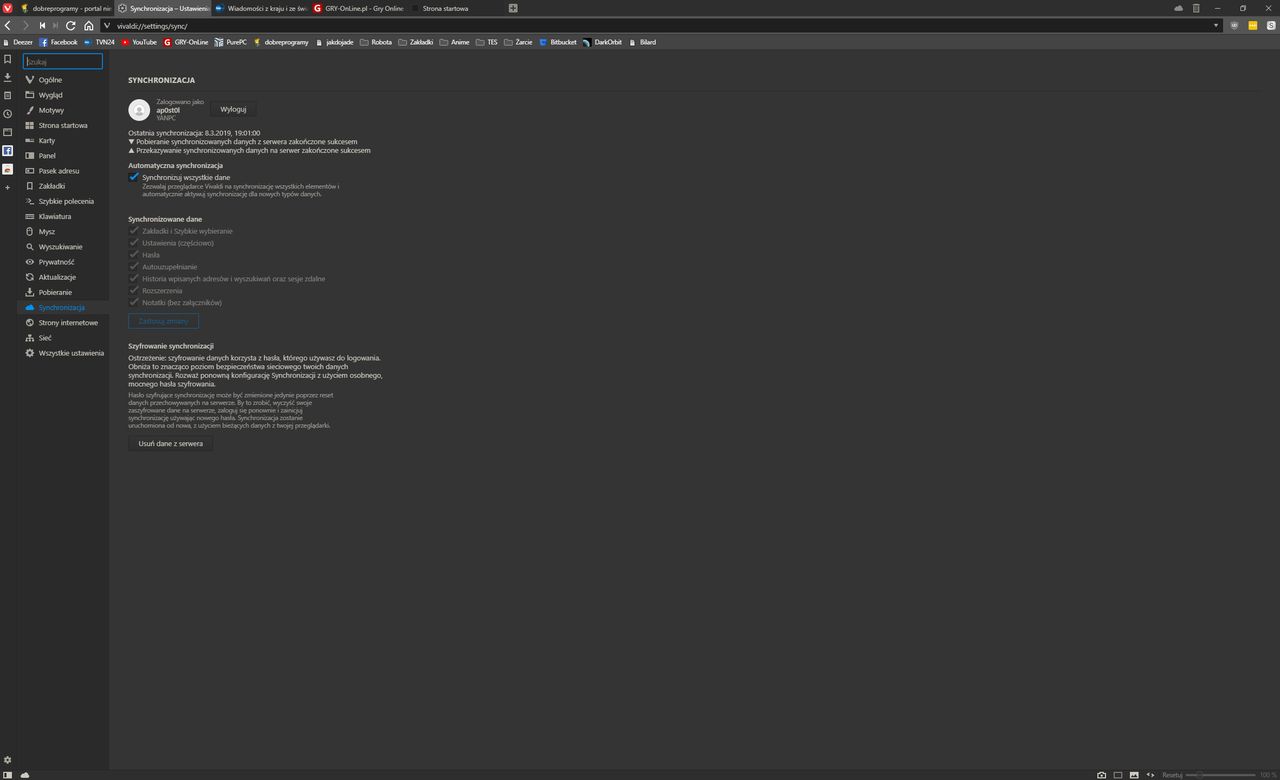Open the Deezer bookmark

pyautogui.click(x=17, y=42)
